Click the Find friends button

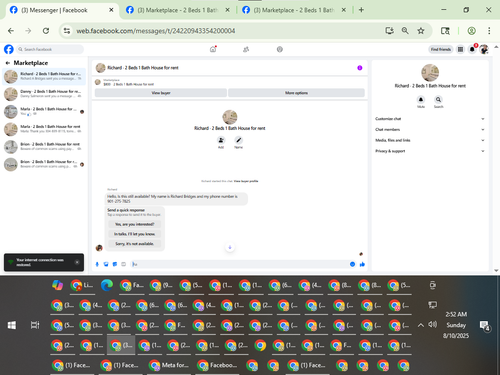pos(441,49)
